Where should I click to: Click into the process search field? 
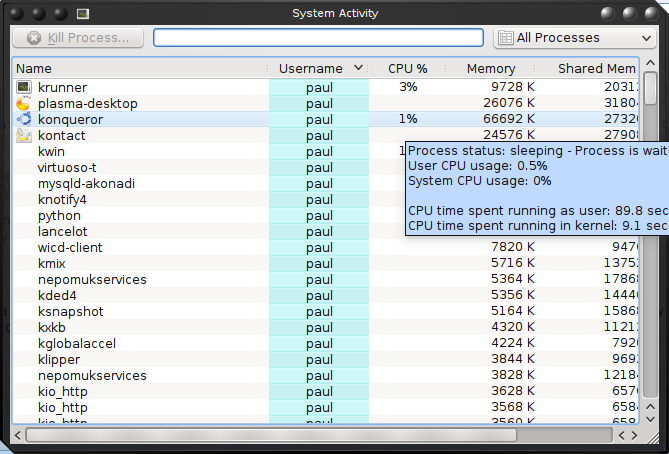pyautogui.click(x=319, y=38)
